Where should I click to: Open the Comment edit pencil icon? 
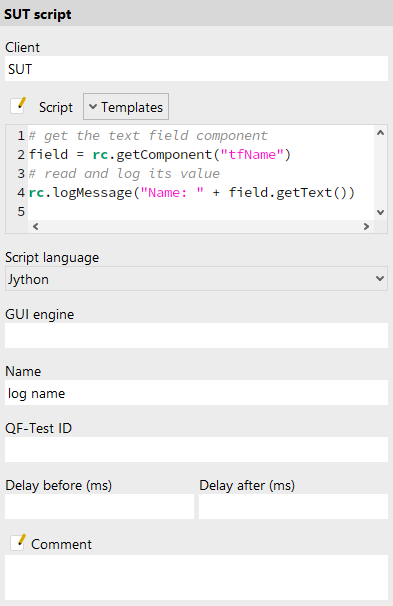pos(18,543)
